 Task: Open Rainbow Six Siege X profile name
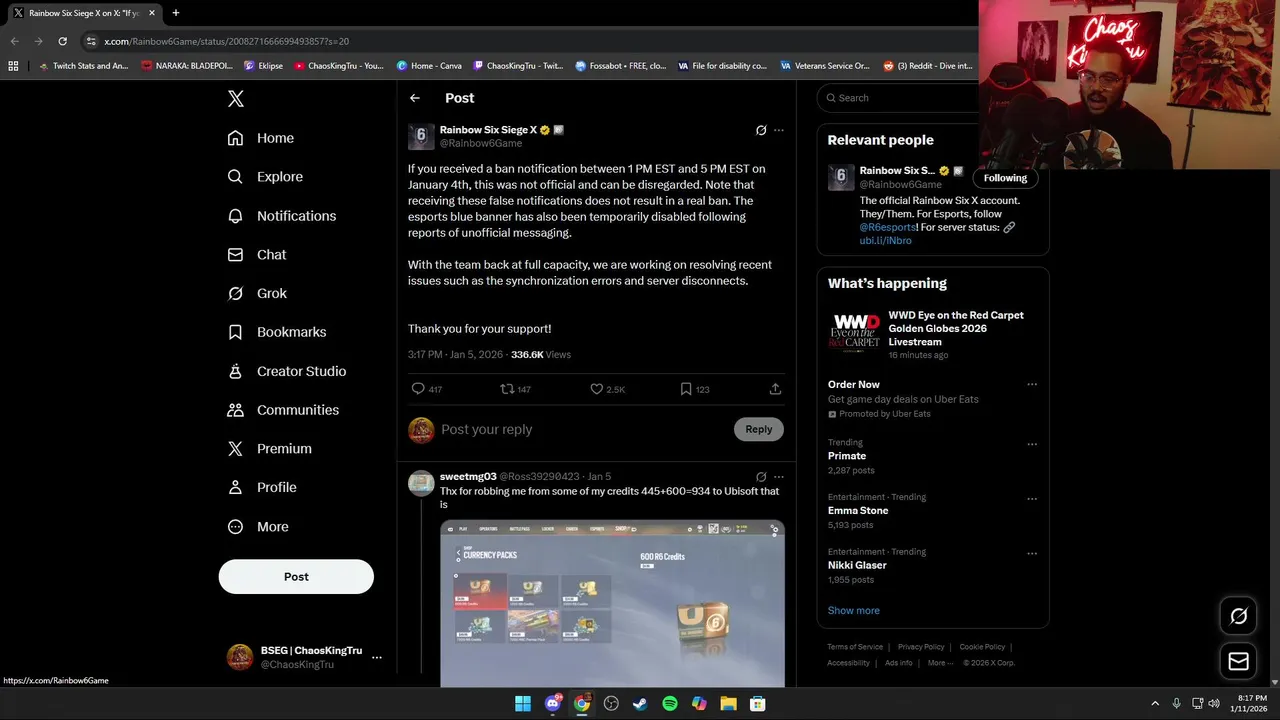488,130
